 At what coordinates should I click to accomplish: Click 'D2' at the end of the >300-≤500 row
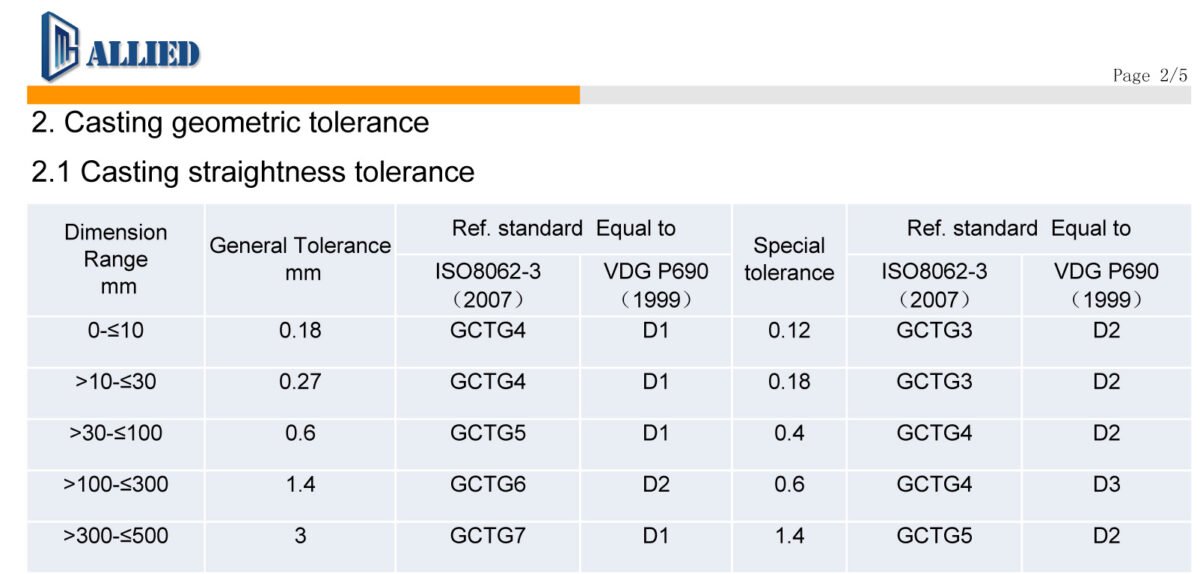(1106, 536)
